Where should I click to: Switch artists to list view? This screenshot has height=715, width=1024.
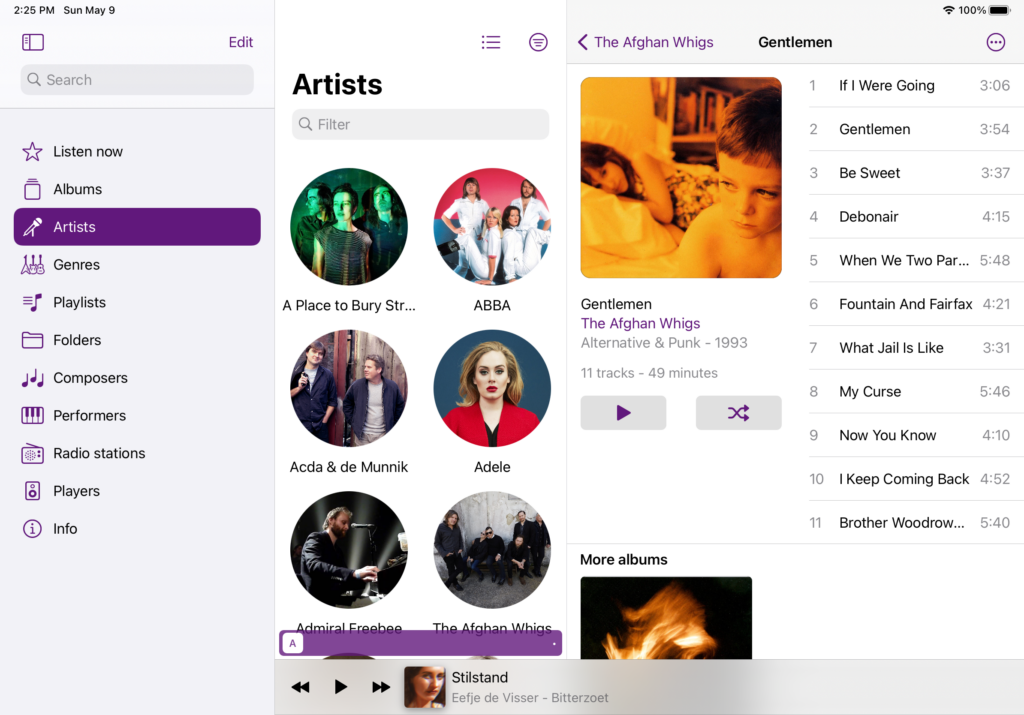490,42
